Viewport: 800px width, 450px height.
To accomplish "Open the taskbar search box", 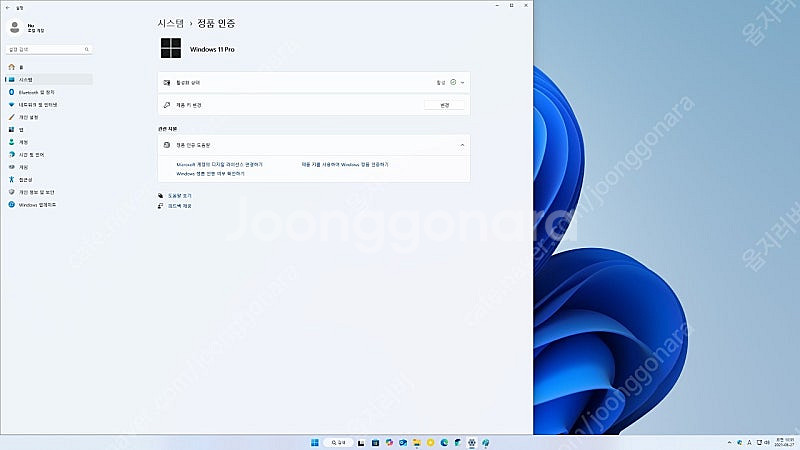I will [338, 442].
